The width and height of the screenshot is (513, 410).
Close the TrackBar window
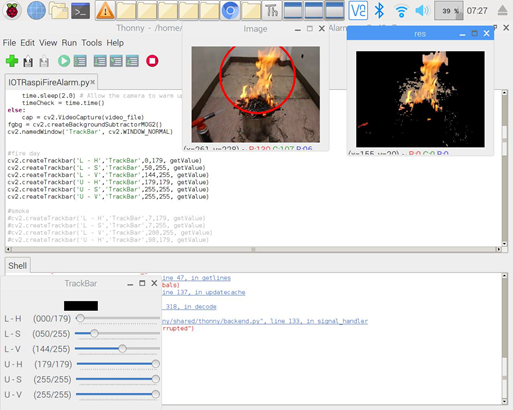pyautogui.click(x=154, y=283)
